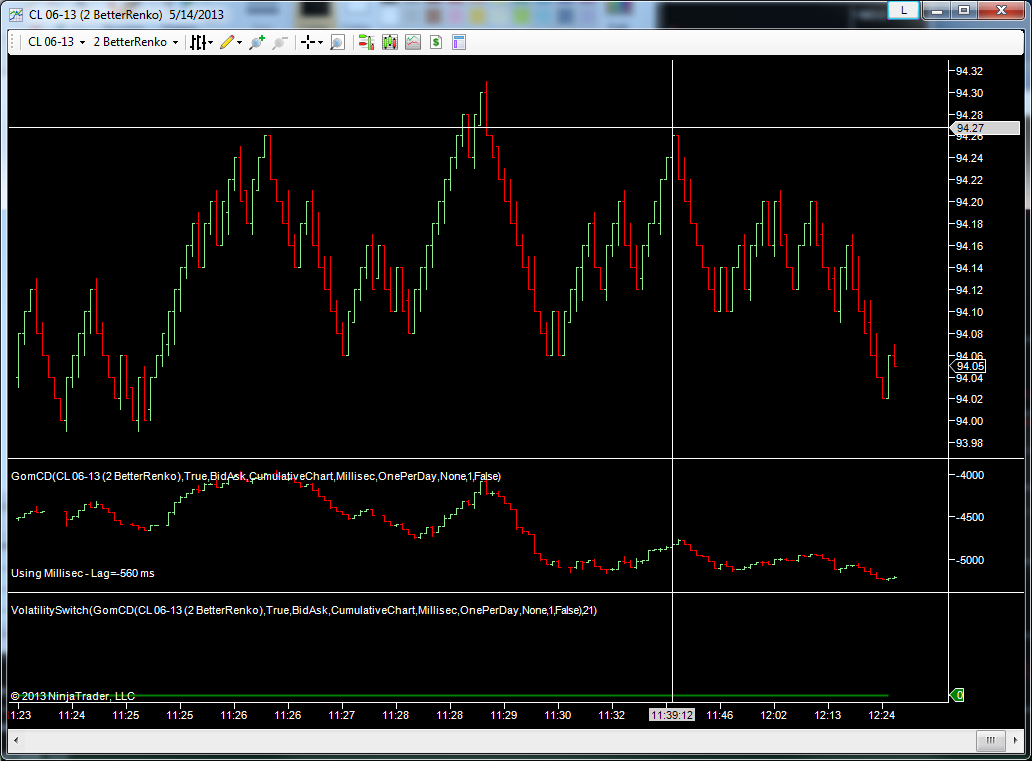Open the Chart Trader icon
1032x761 pixels.
tap(366, 42)
